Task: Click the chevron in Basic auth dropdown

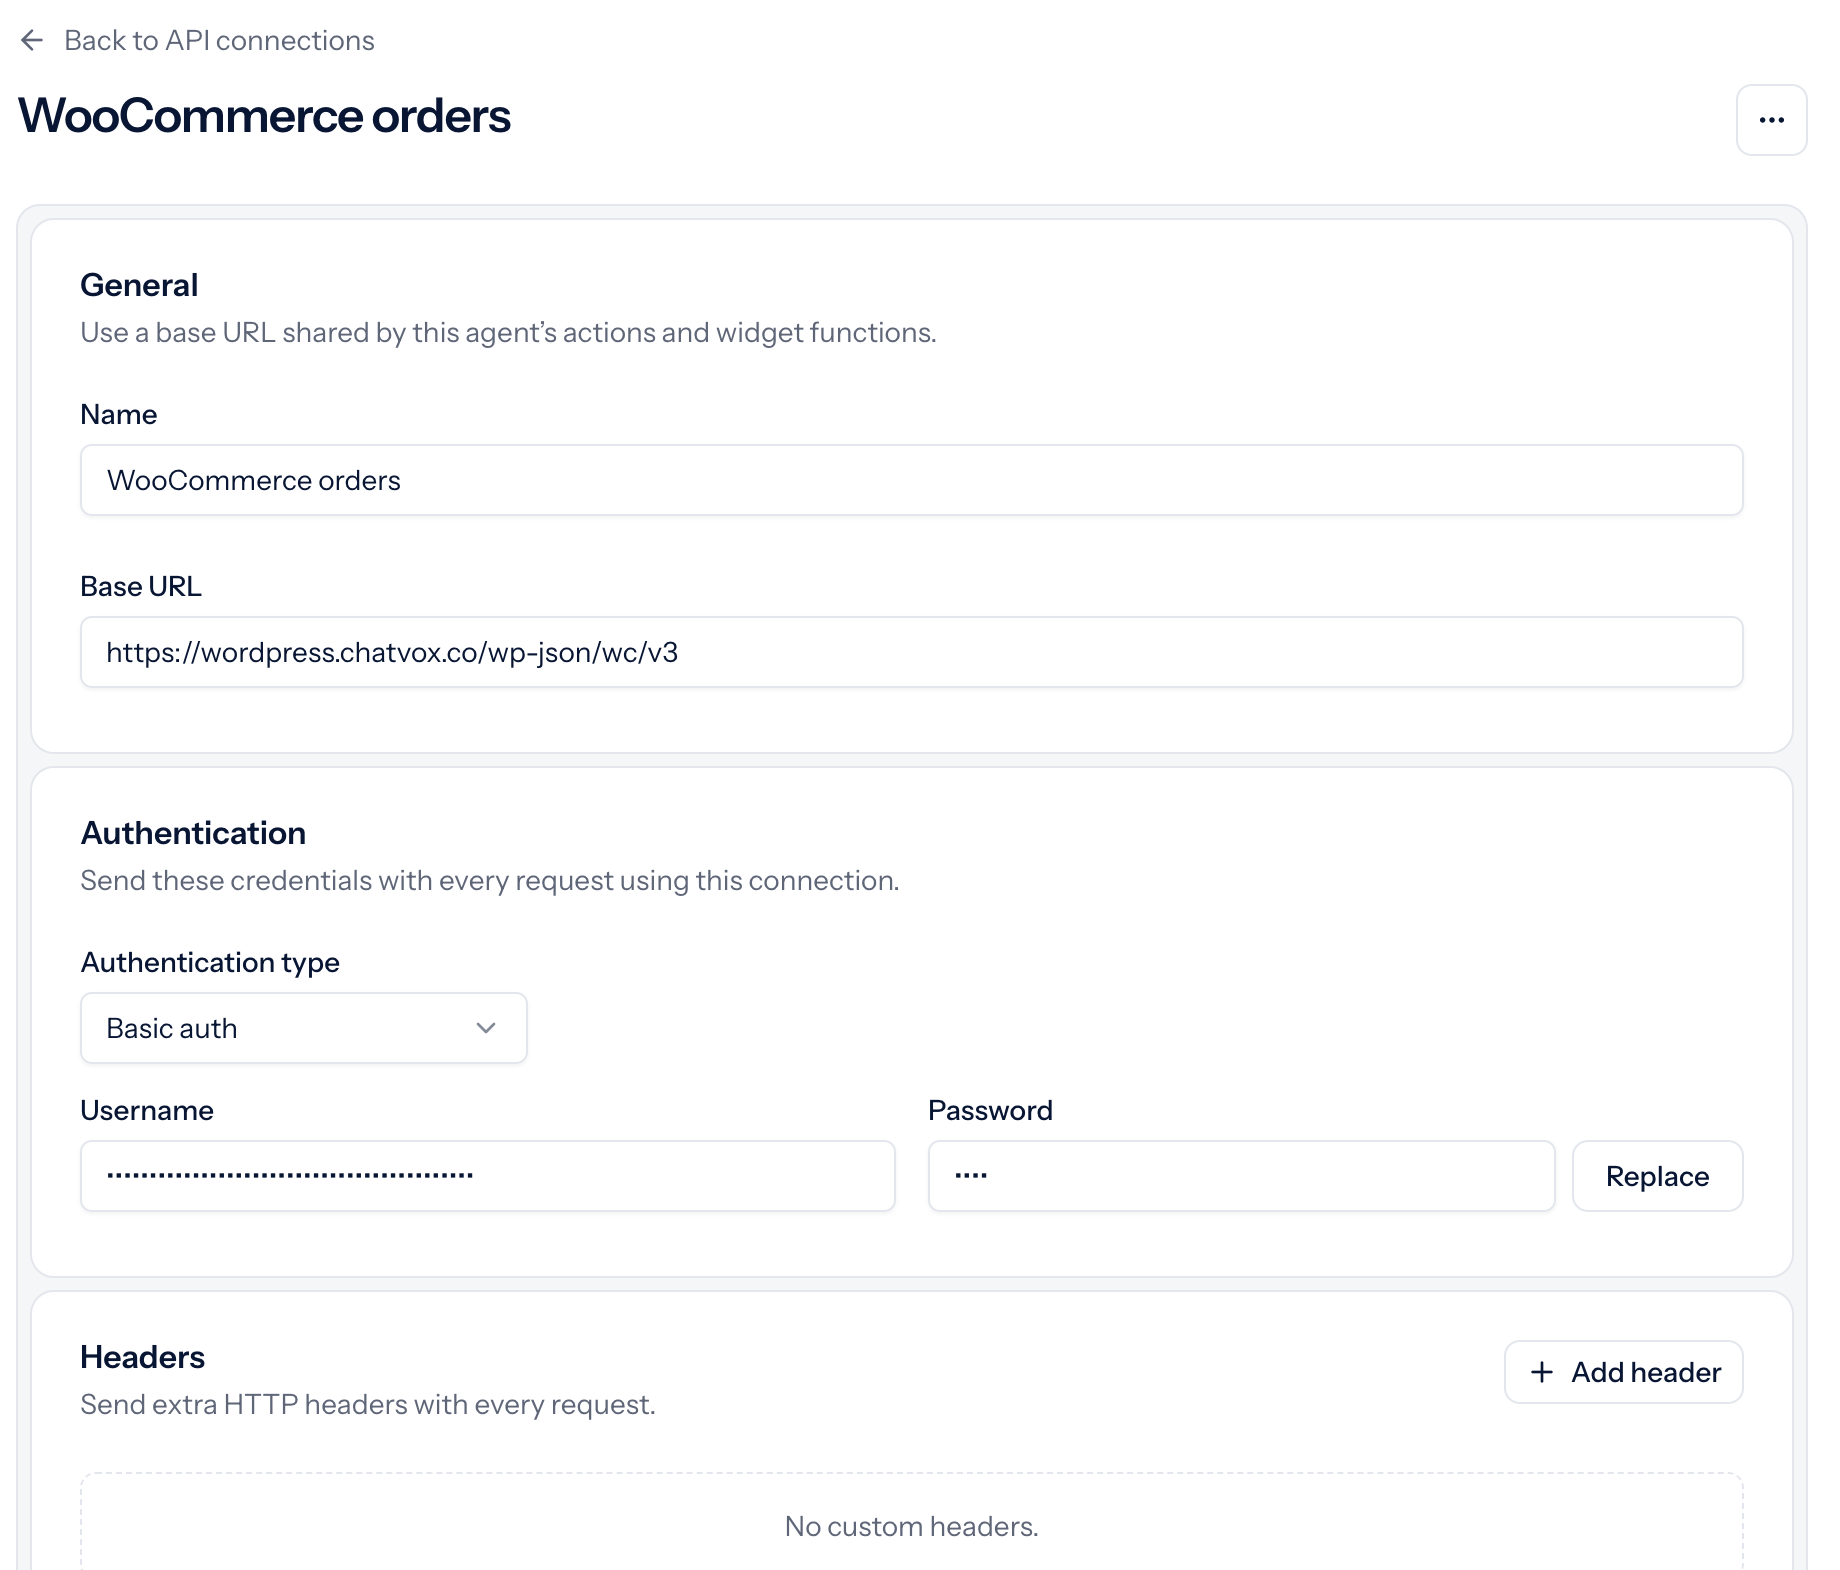Action: click(x=486, y=1028)
